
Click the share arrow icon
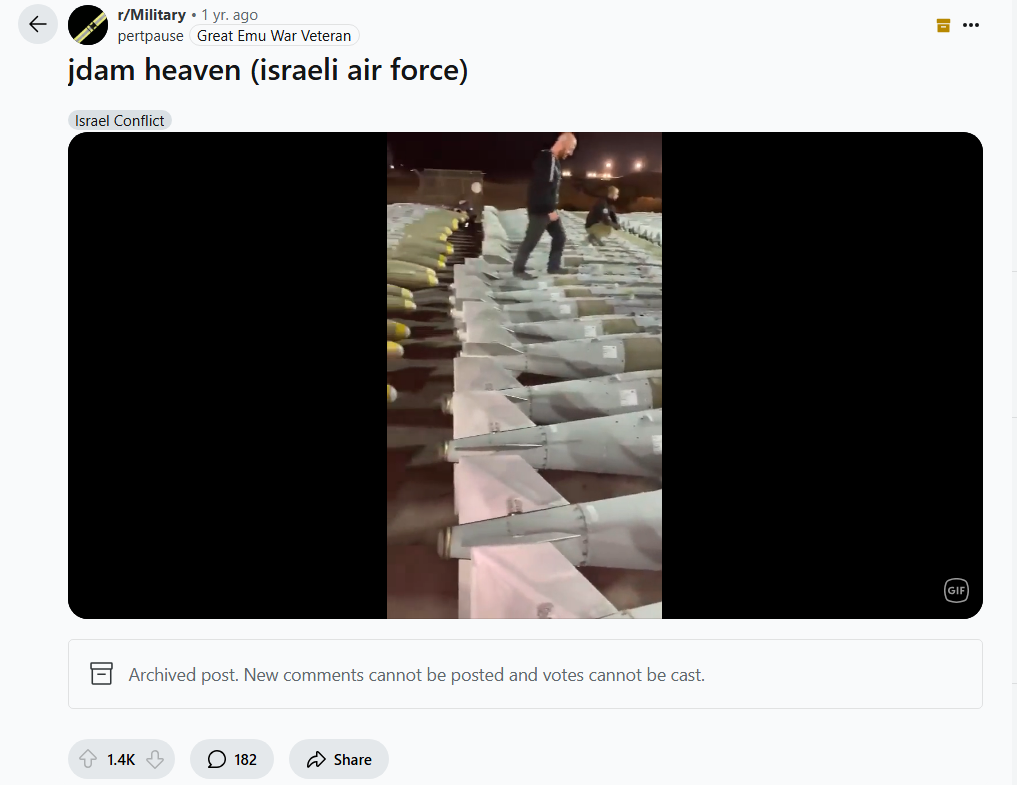tap(316, 759)
